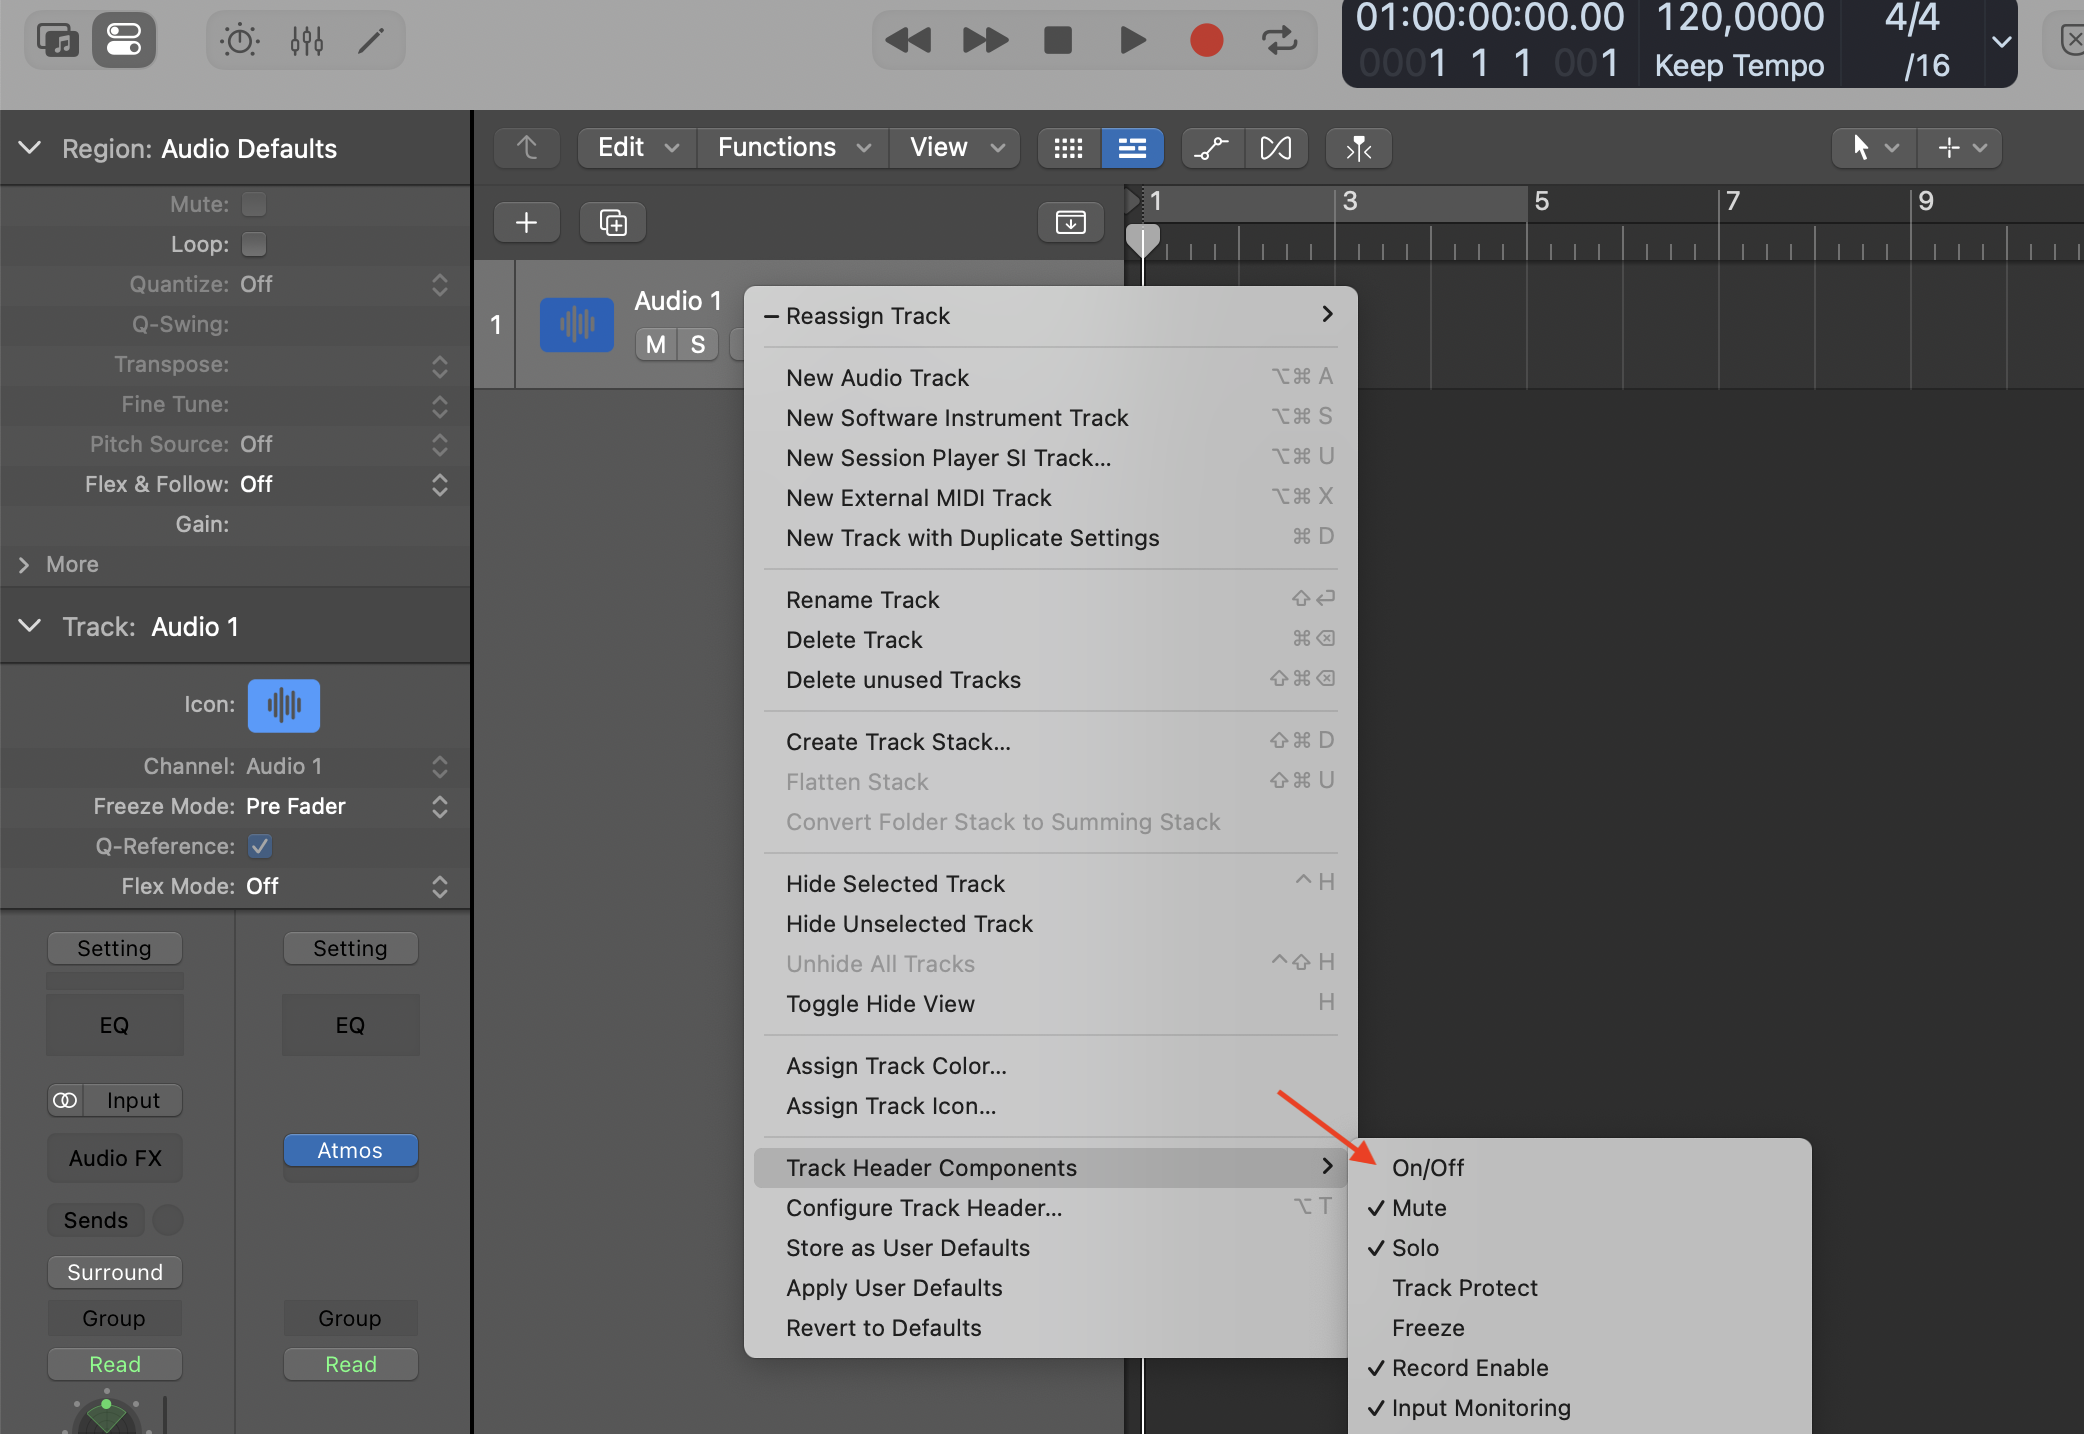The height and width of the screenshot is (1434, 2084).
Task: Uncheck Mute header component
Action: [1580, 1208]
